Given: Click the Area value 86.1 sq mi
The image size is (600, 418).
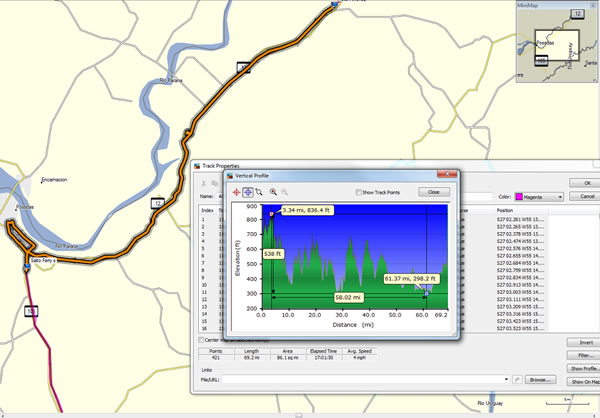Looking at the screenshot, I should (x=288, y=358).
